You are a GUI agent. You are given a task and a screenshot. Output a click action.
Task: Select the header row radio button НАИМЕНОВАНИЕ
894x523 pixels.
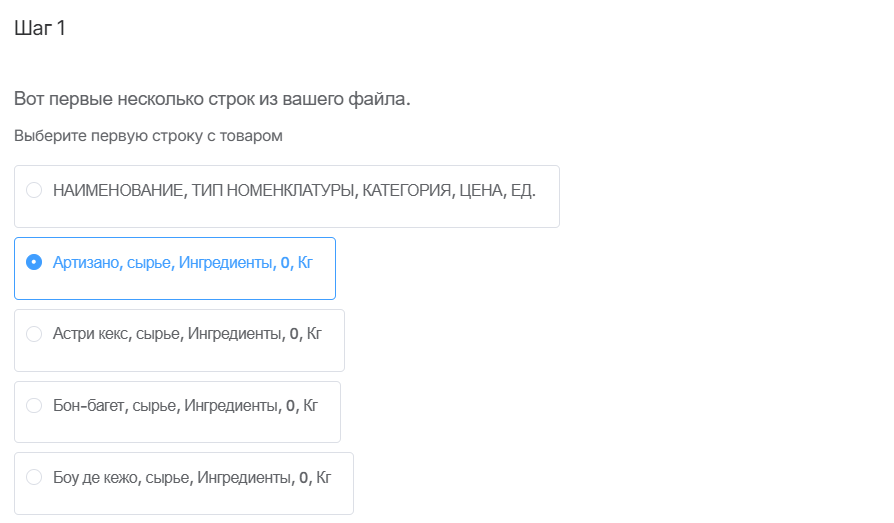click(x=34, y=190)
